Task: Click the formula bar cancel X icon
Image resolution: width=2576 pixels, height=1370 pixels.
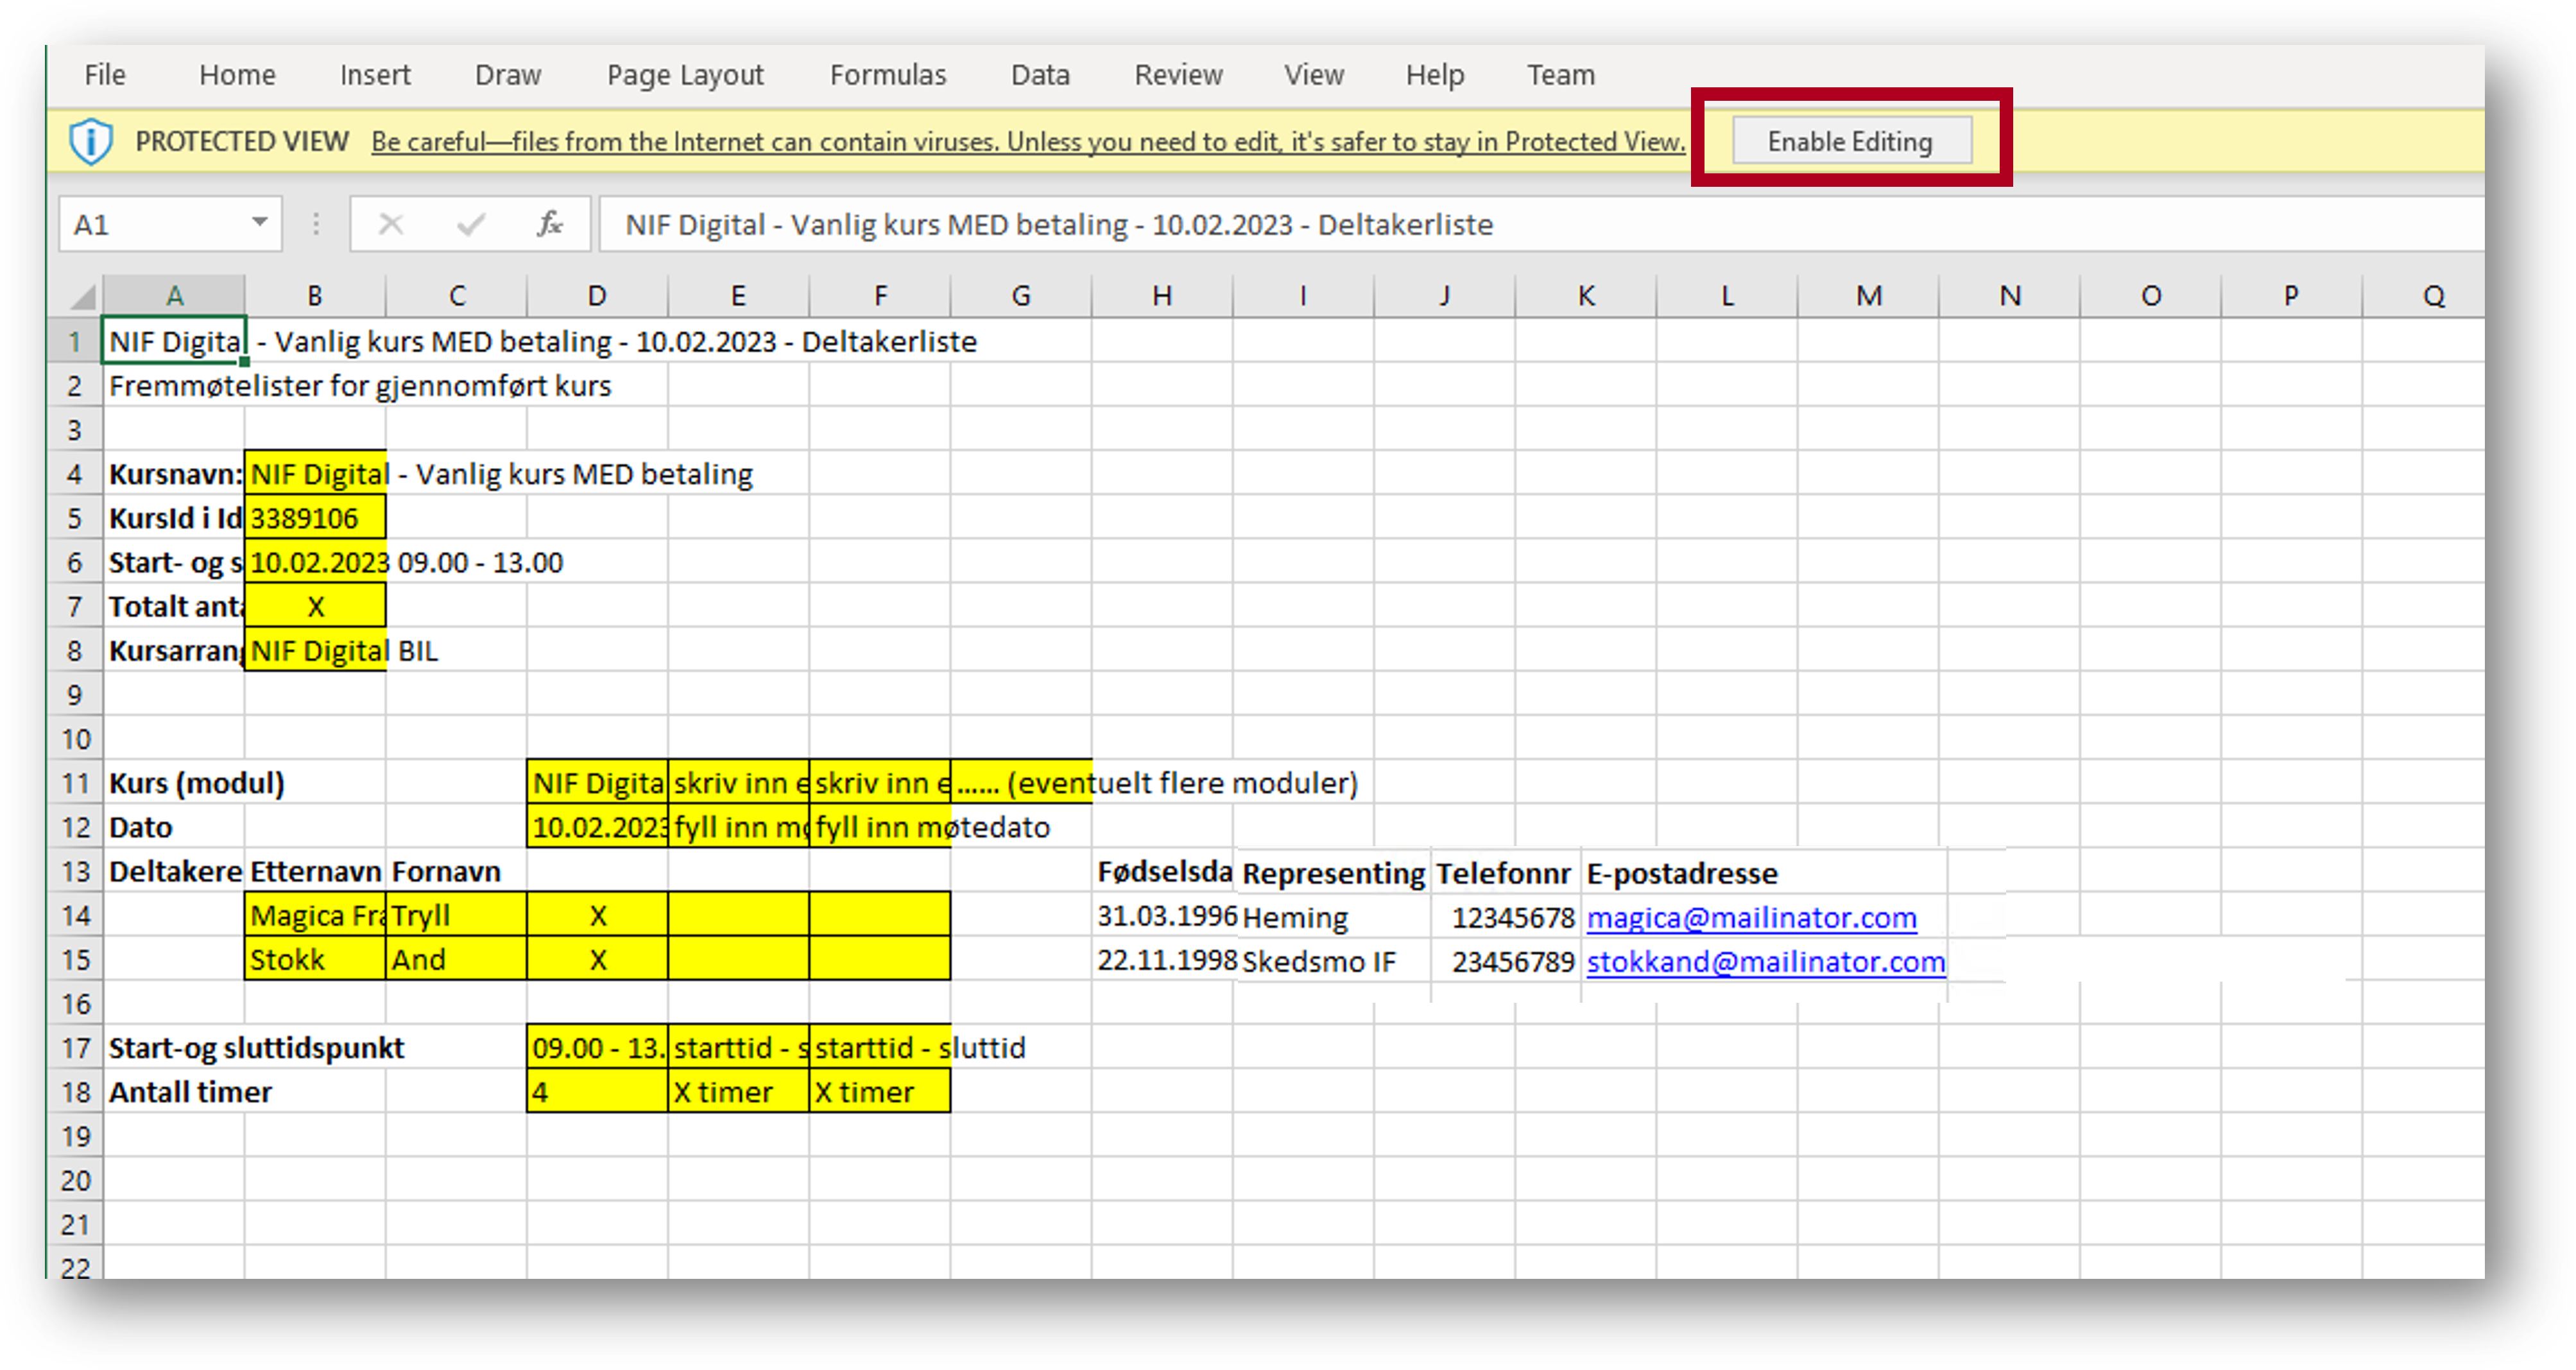Action: click(x=391, y=224)
